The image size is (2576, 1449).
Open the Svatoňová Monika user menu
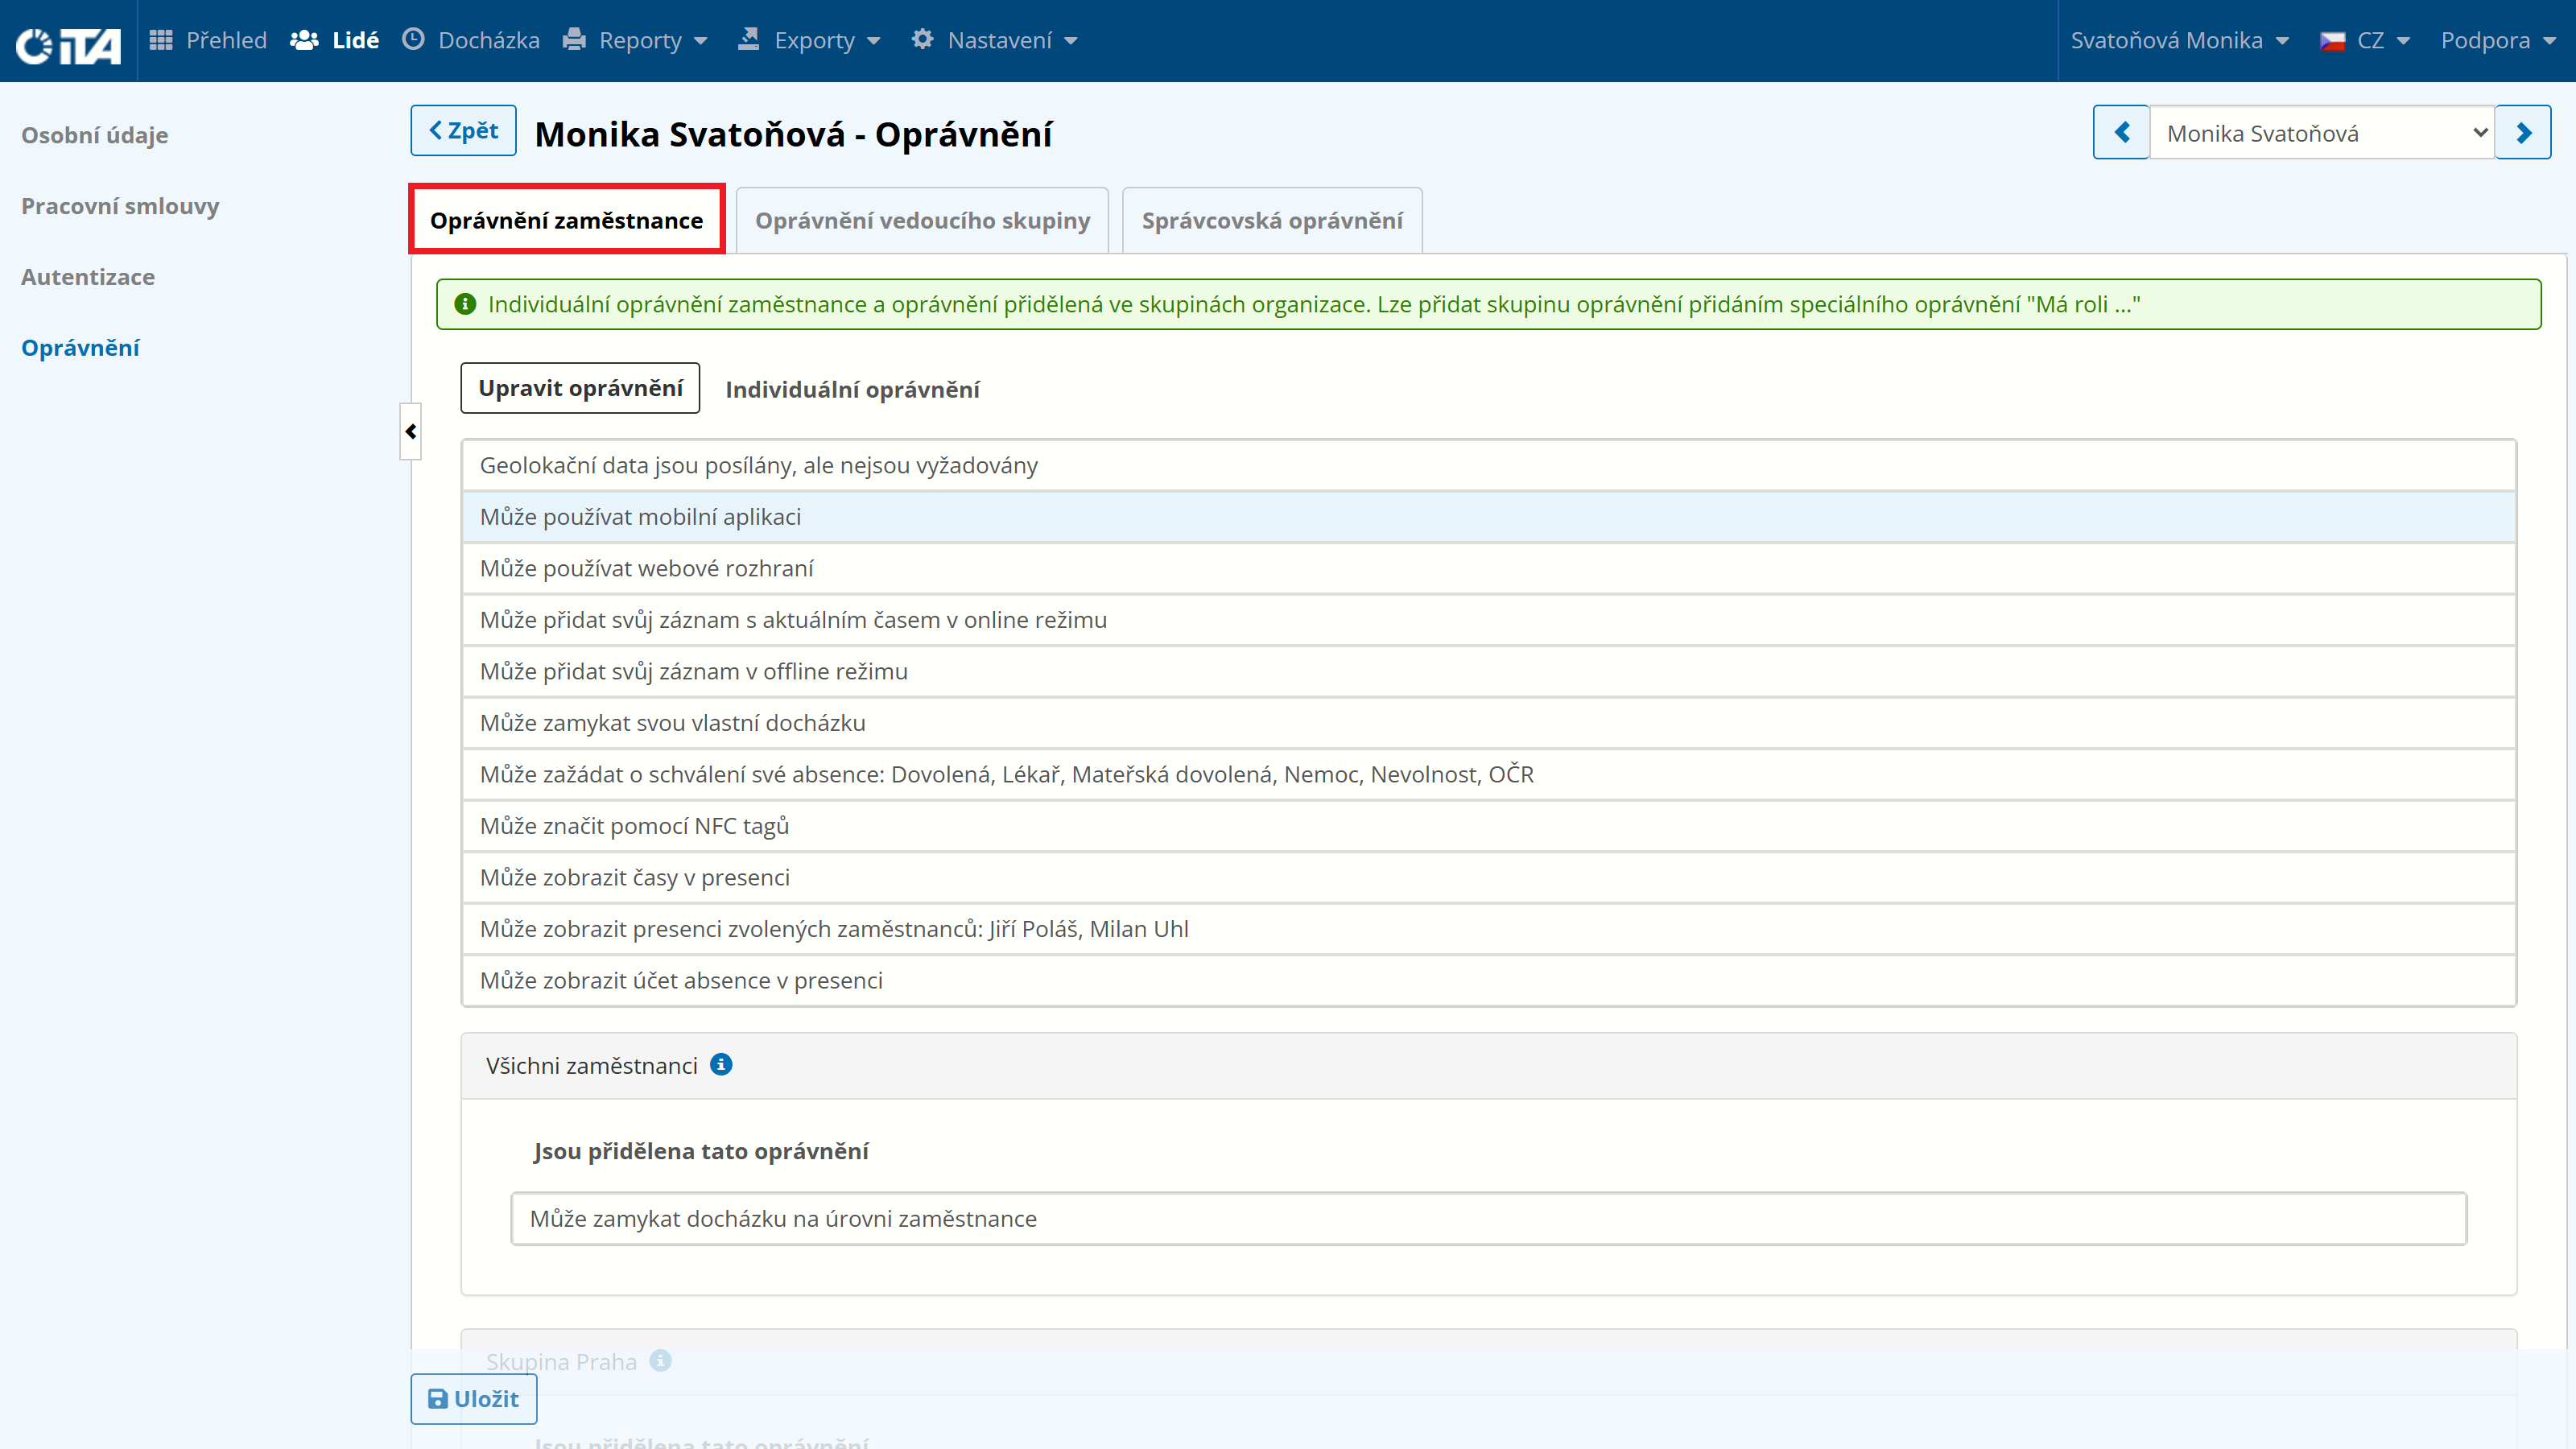(2179, 40)
